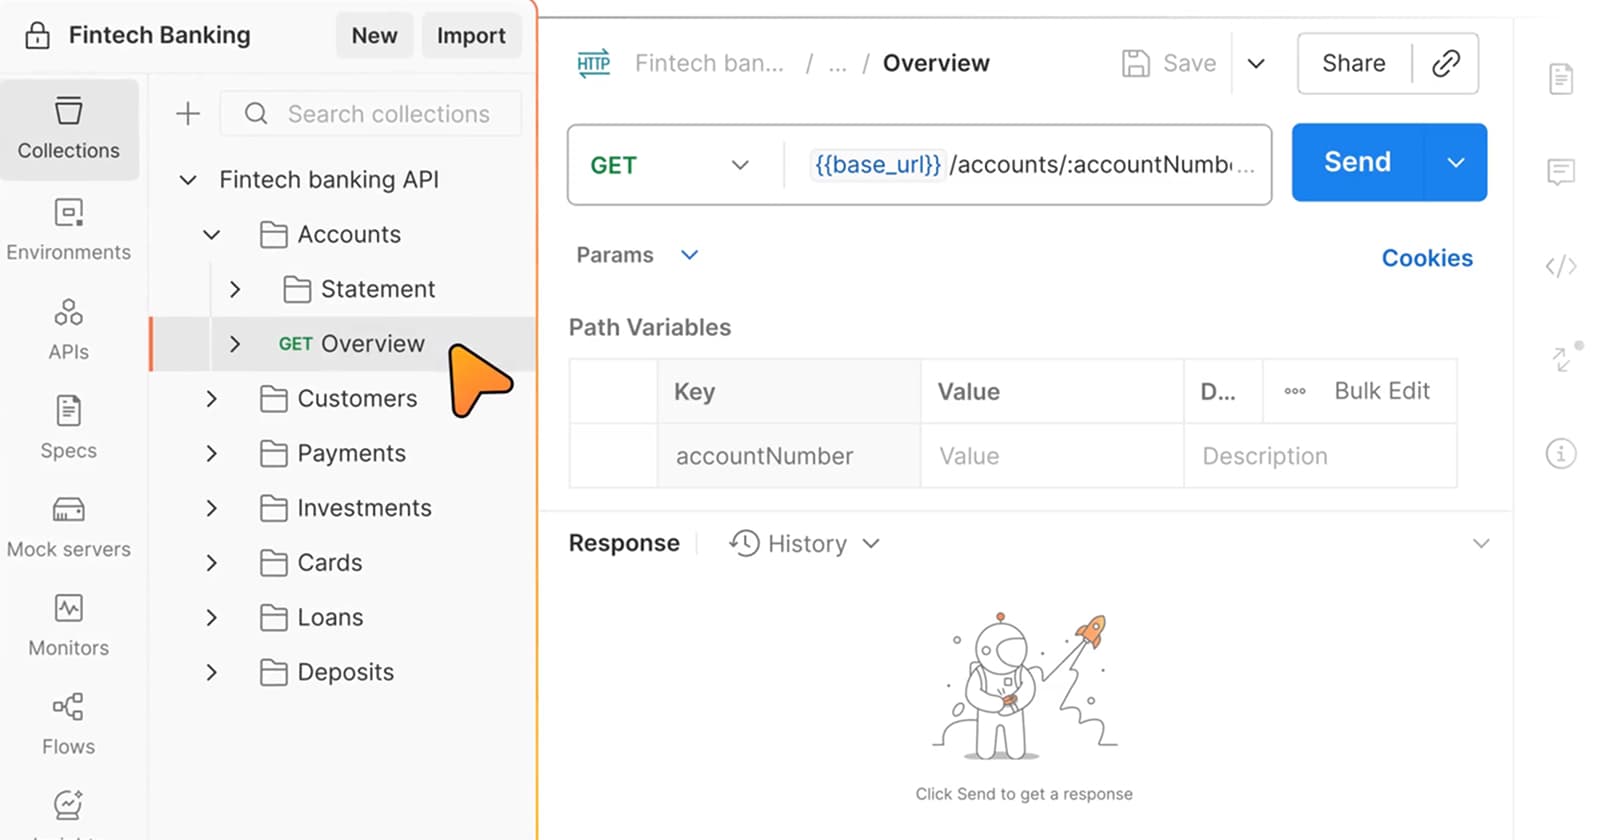Open the Save options dropdown arrow
Image resolution: width=1600 pixels, height=840 pixels.
(1257, 64)
